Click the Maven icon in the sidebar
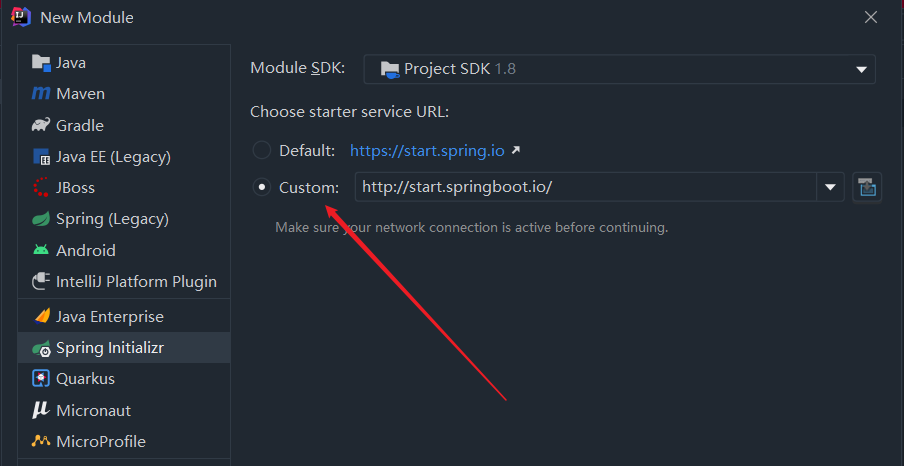Screen dimensions: 904x466 tap(41, 94)
